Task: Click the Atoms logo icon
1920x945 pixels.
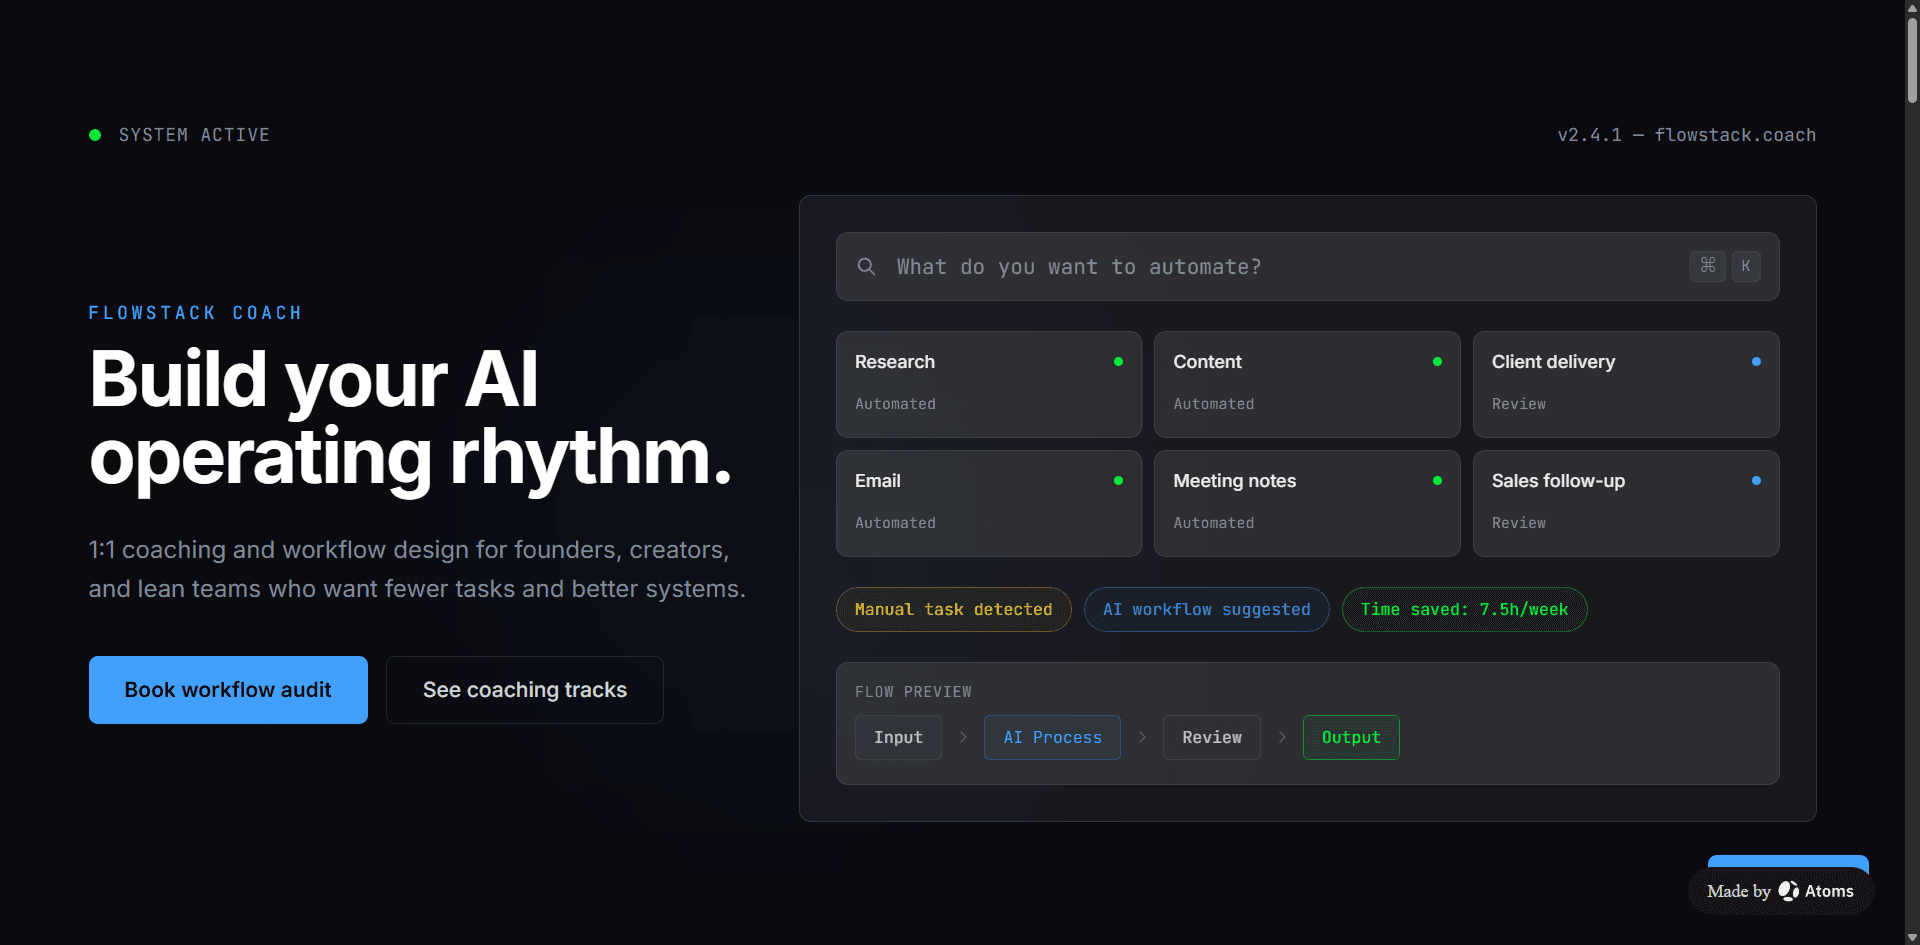Action: [x=1788, y=890]
